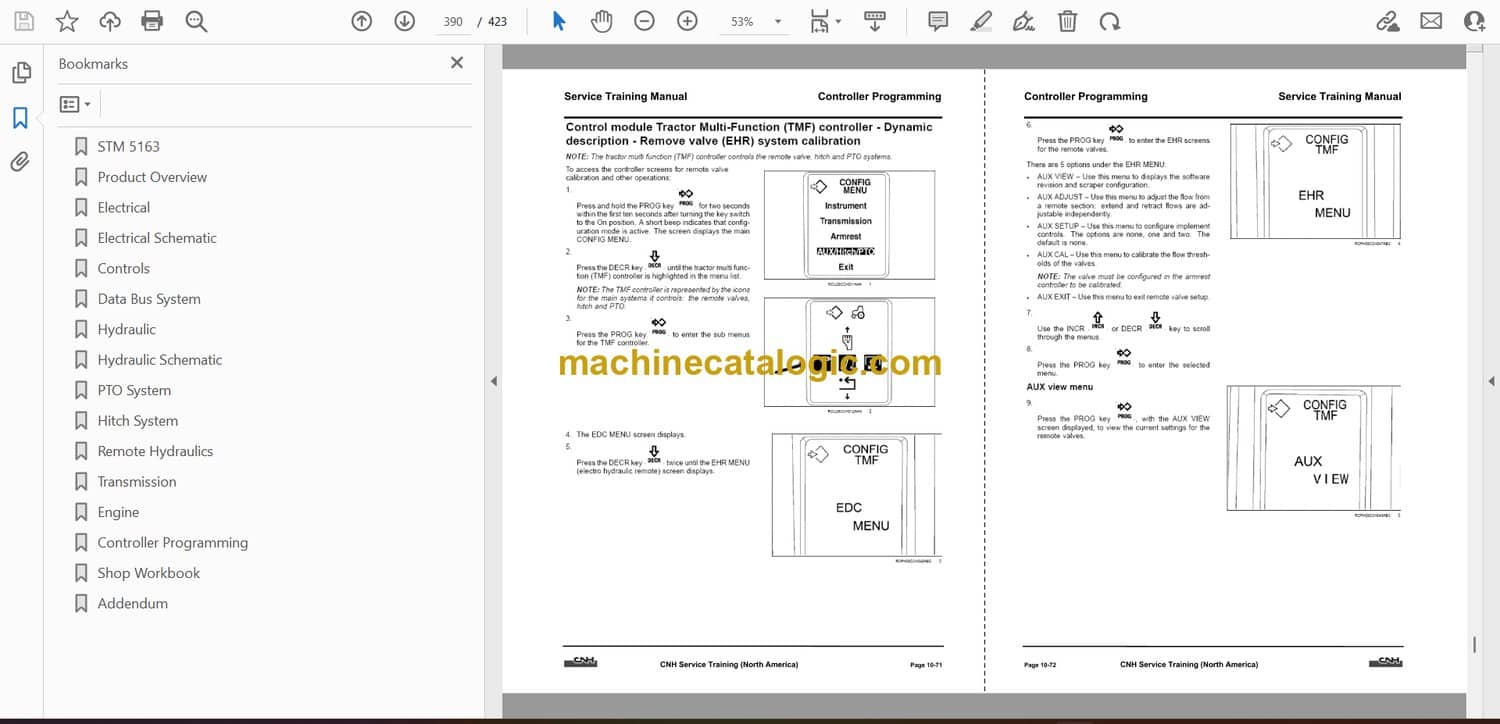The width and height of the screenshot is (1500, 724).
Task: Open the STM 5163 bookmark
Action: point(128,147)
